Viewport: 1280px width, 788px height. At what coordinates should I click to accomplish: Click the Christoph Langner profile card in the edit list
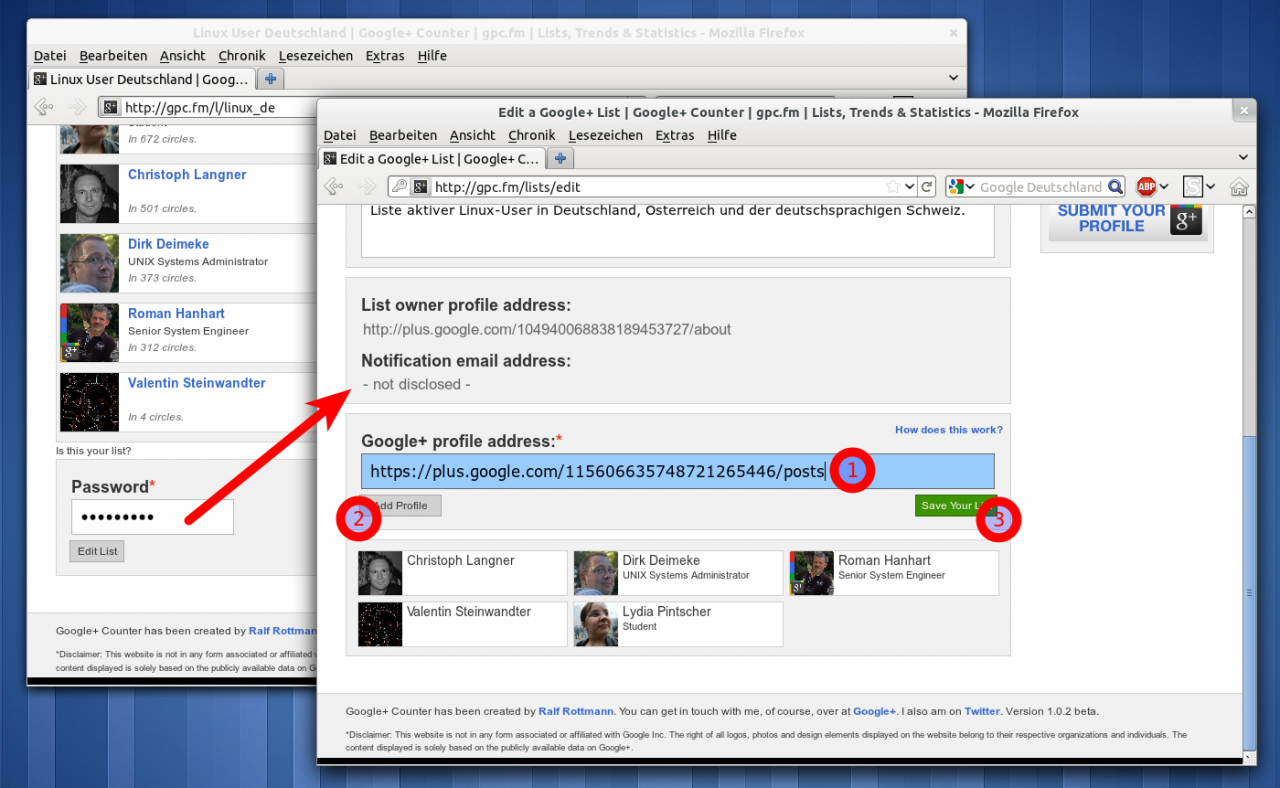(x=462, y=573)
